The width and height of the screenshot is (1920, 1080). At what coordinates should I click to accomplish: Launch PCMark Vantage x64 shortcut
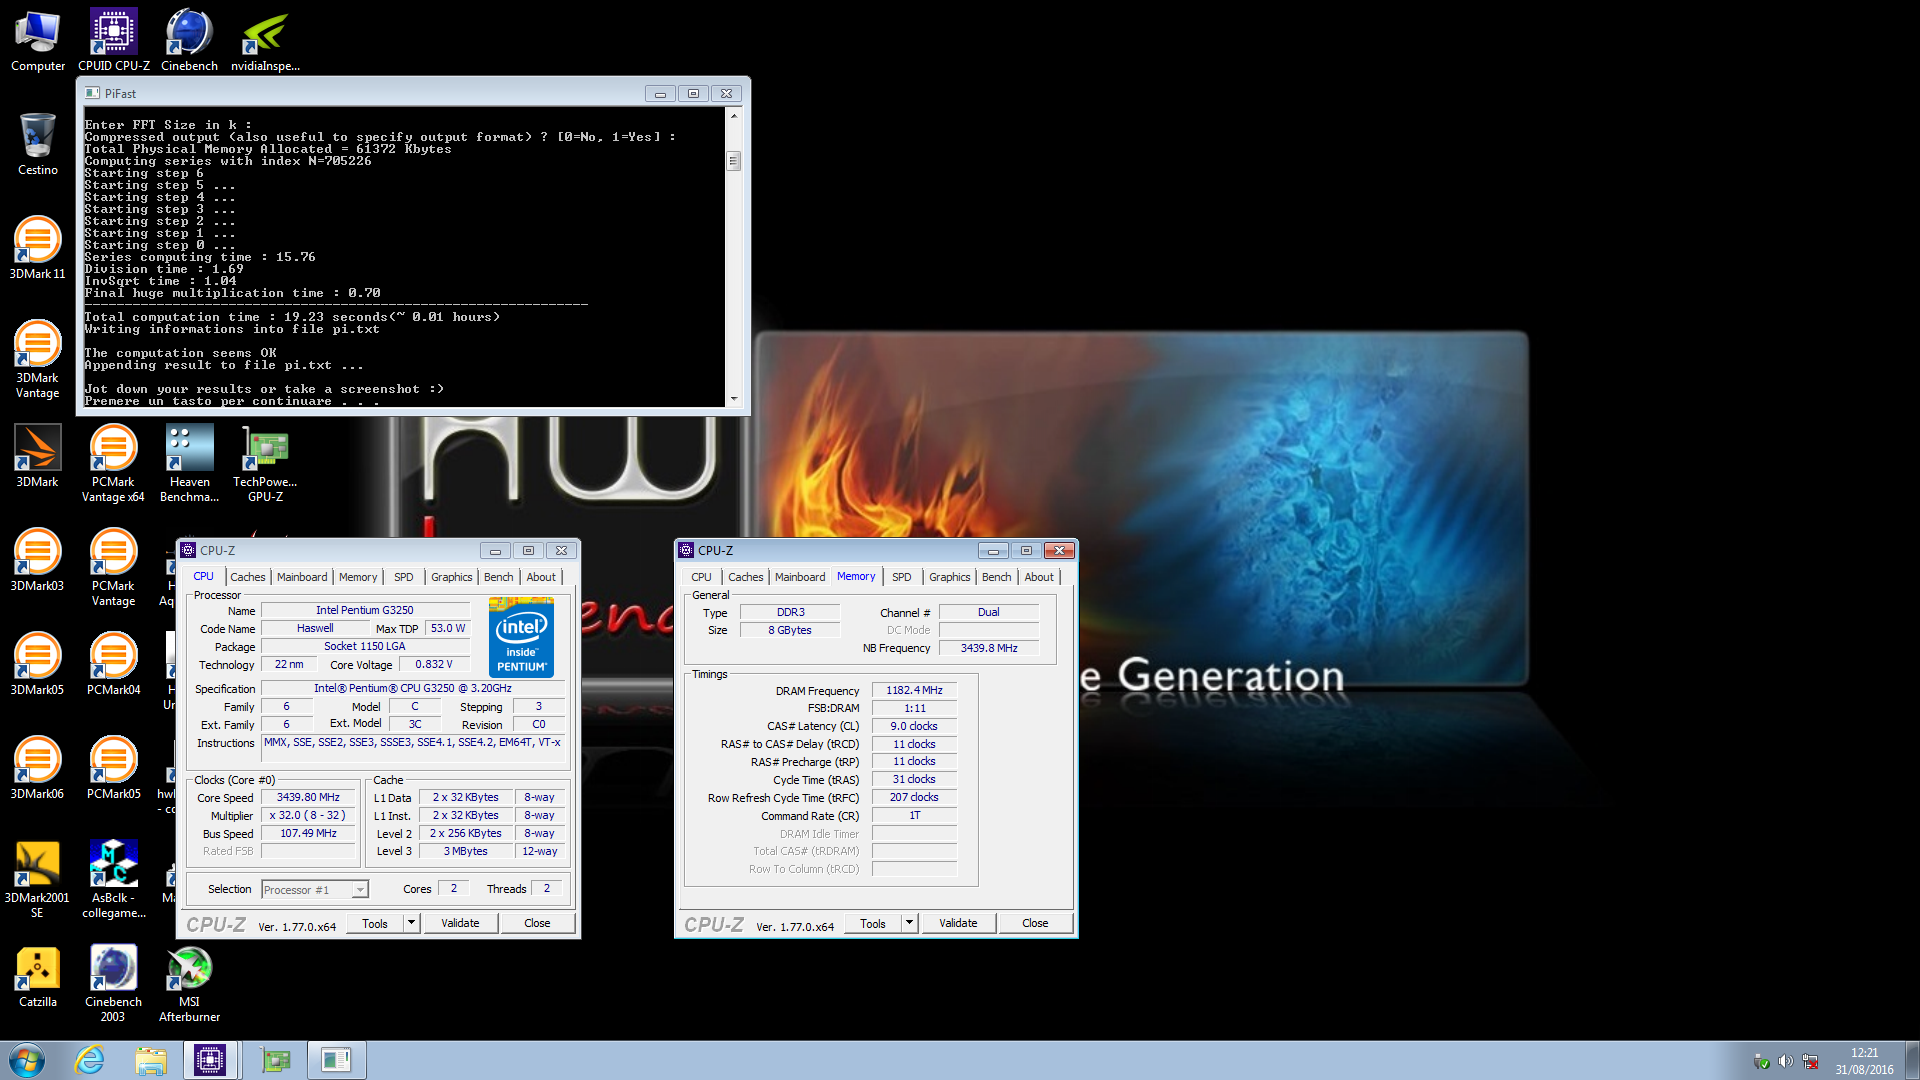113,462
